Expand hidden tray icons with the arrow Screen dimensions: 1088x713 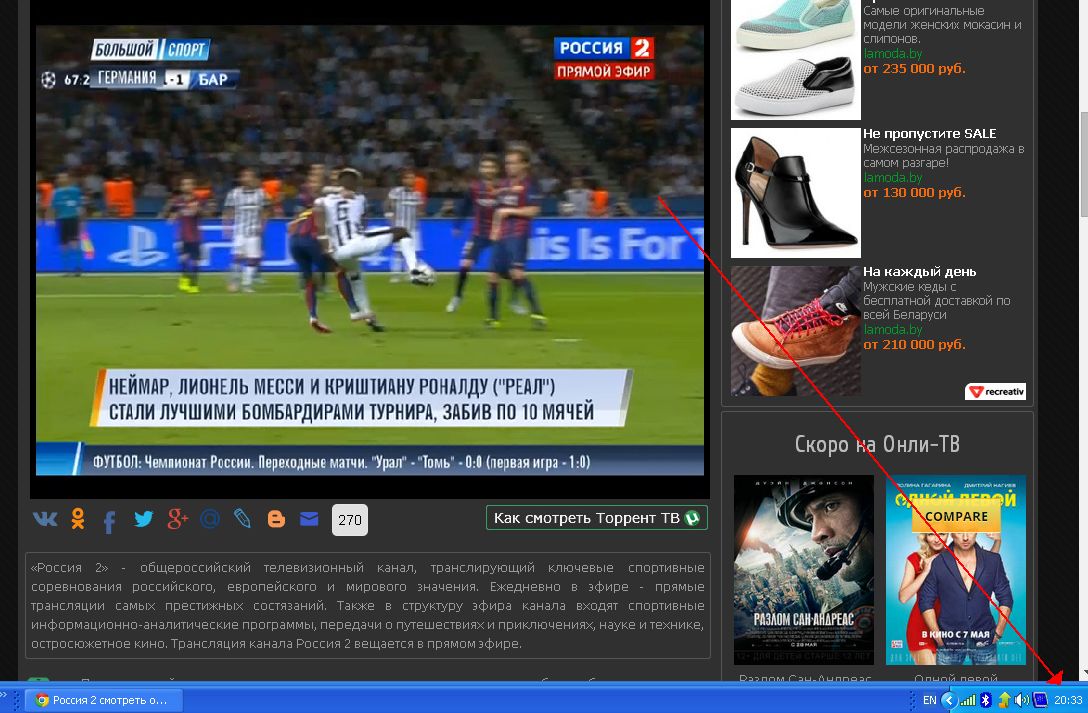click(x=949, y=701)
